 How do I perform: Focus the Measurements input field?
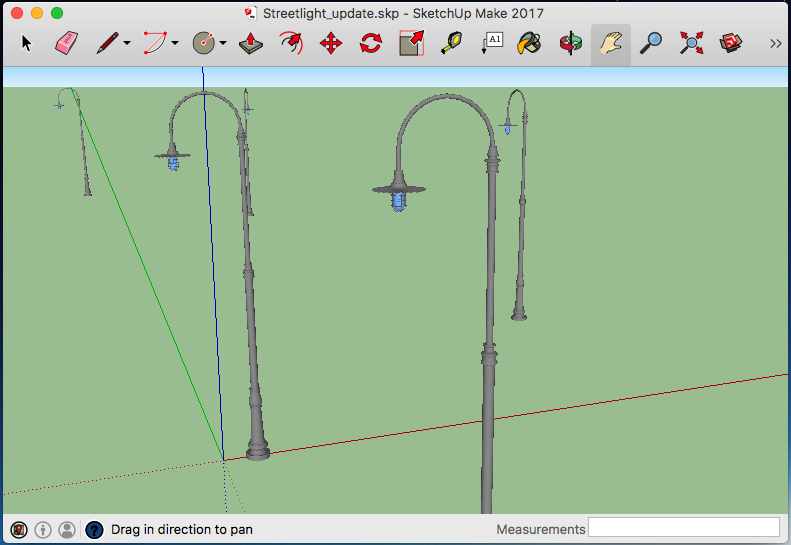pyautogui.click(x=684, y=528)
